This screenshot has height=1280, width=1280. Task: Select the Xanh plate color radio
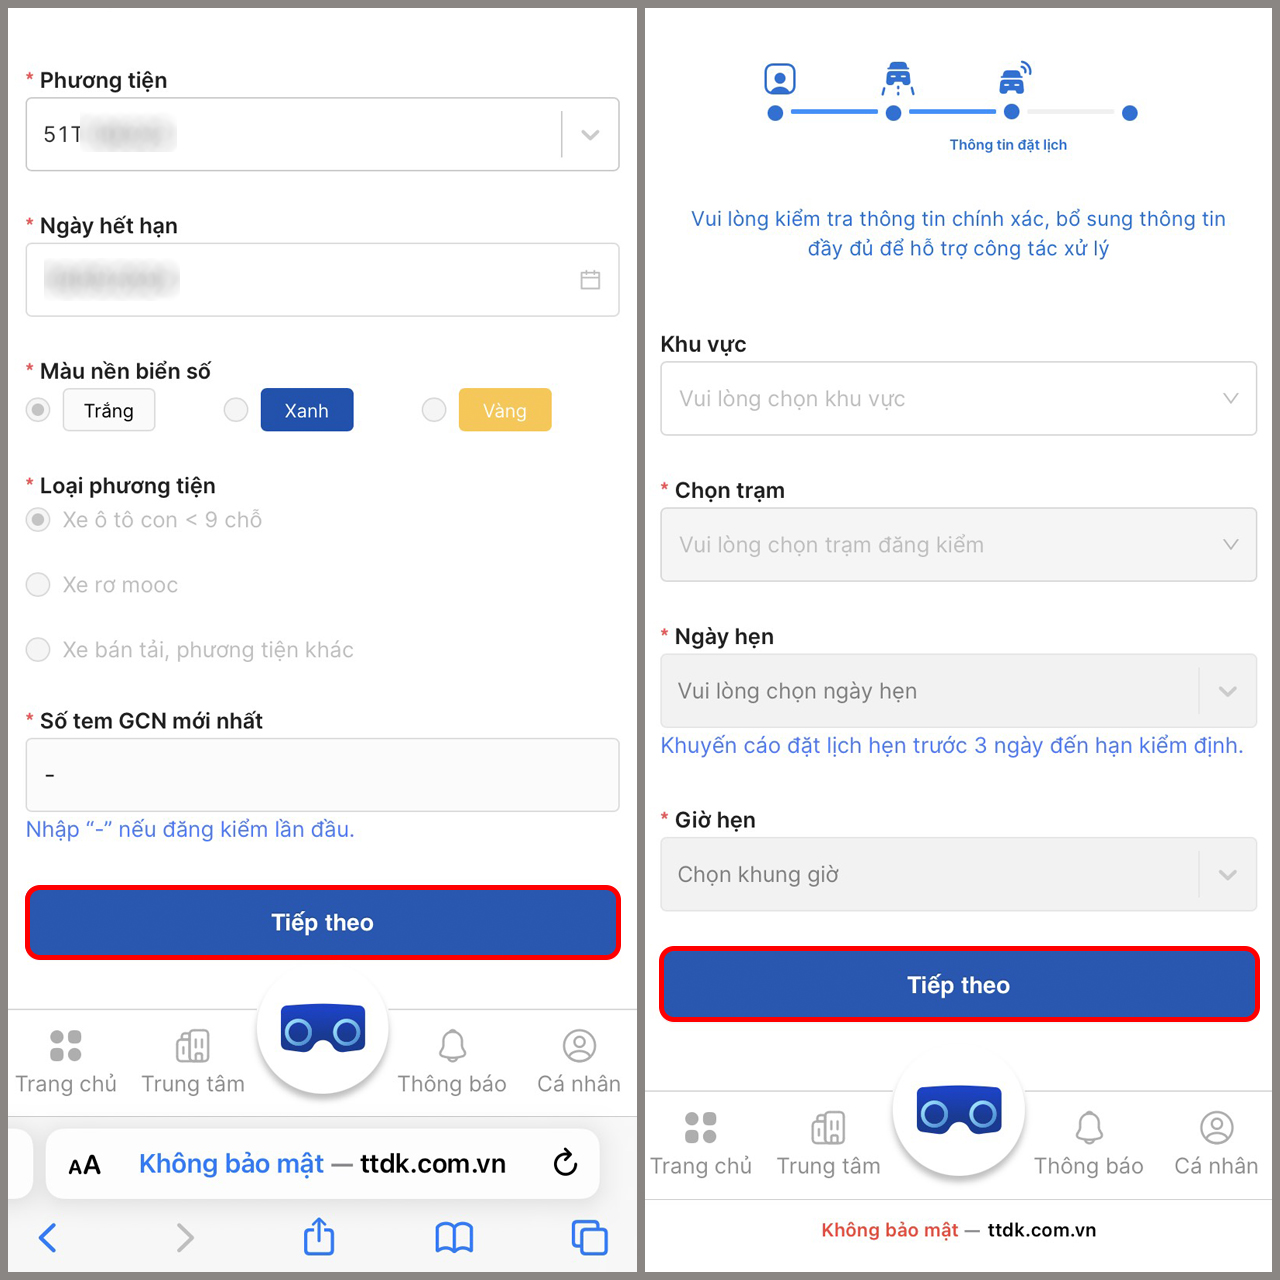[236, 410]
